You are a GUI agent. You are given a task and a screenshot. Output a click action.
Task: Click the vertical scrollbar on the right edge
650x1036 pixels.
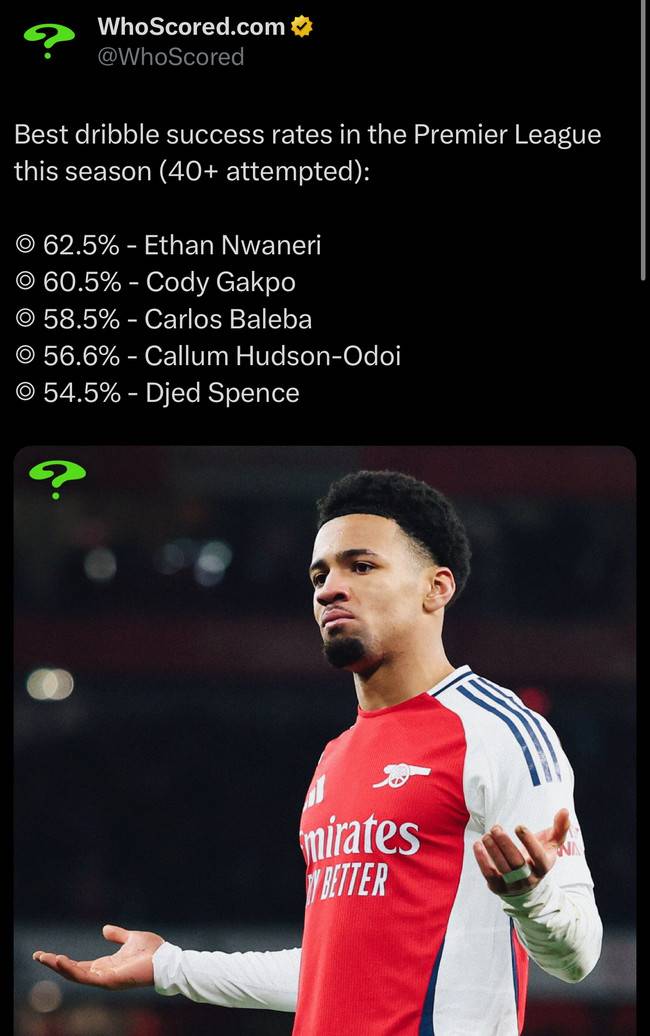642,140
